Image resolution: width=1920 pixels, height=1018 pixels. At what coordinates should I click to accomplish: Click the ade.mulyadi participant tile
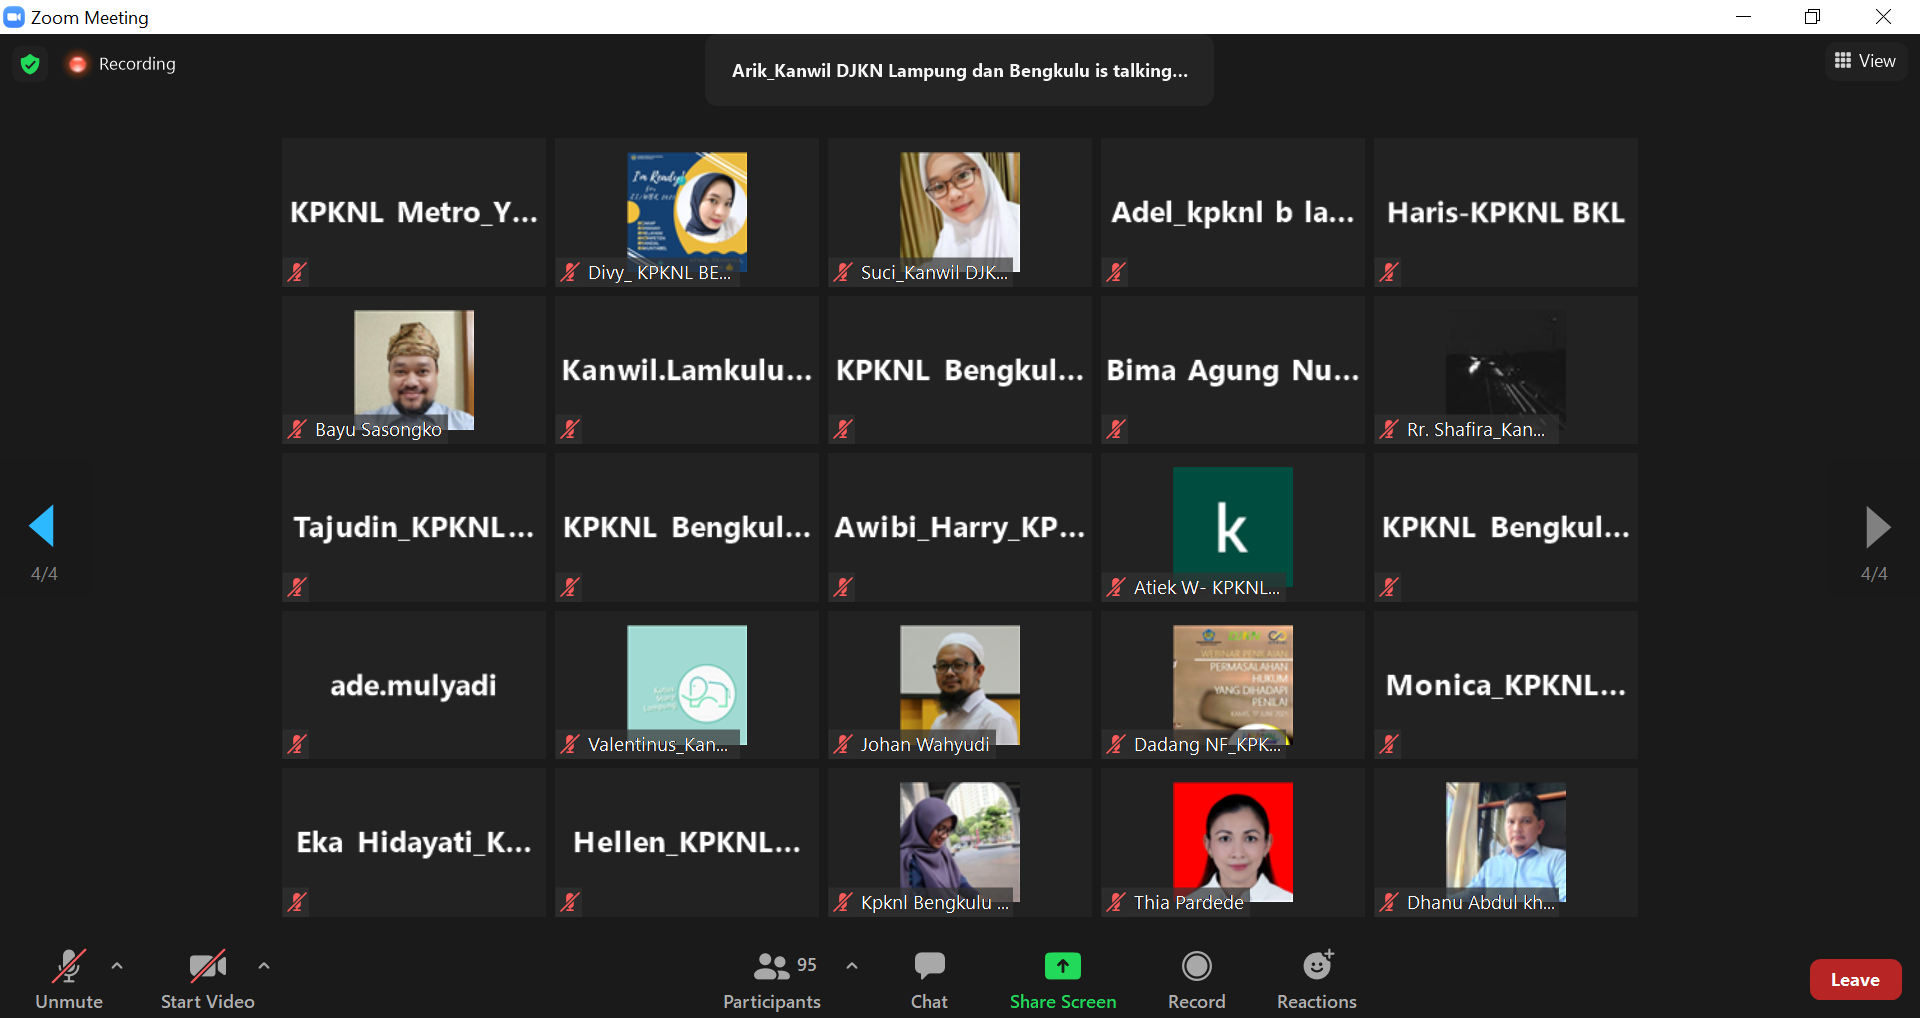pyautogui.click(x=413, y=686)
